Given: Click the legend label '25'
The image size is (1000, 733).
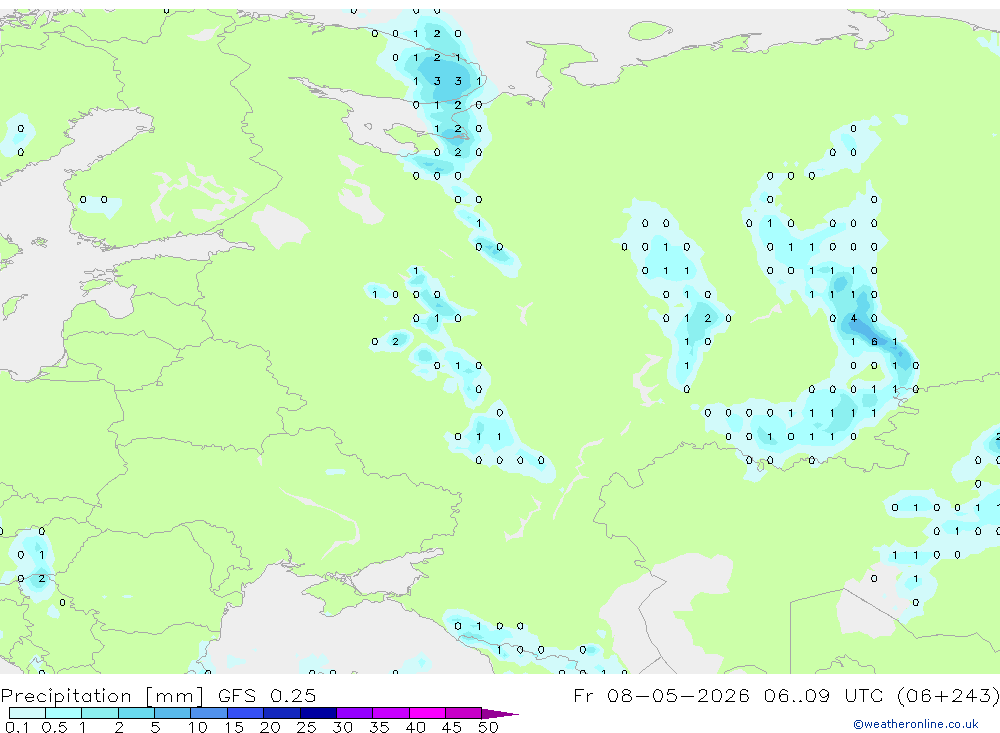Looking at the screenshot, I should [x=306, y=727].
